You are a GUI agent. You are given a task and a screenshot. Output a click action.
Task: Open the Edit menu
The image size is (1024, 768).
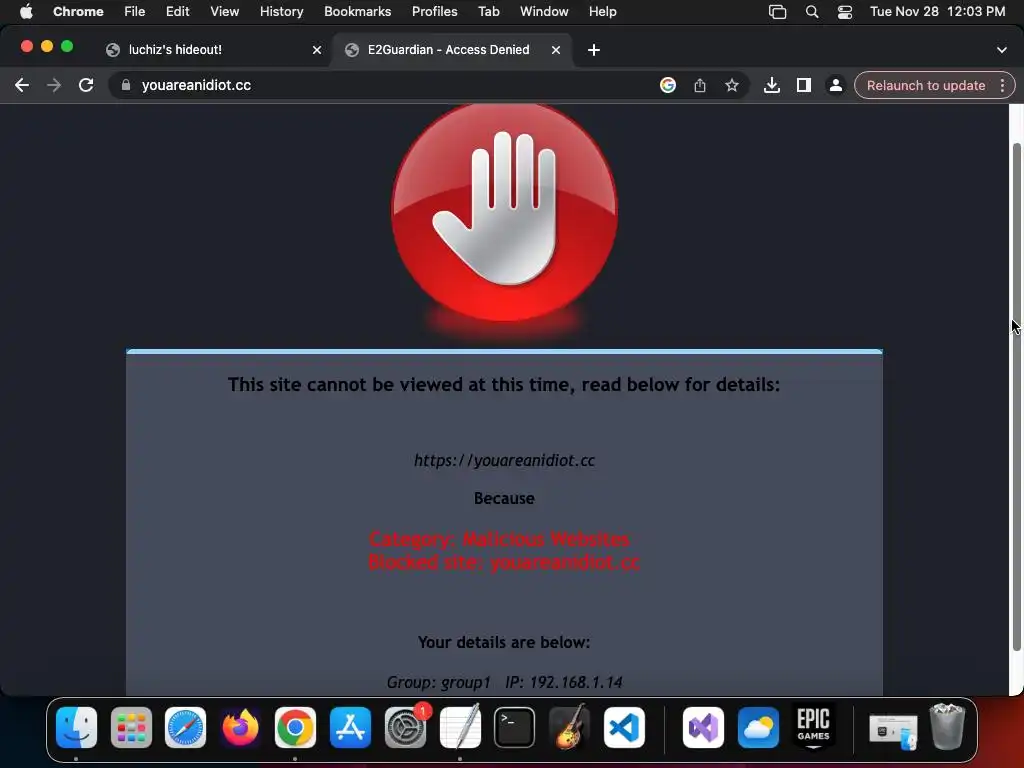tap(177, 12)
